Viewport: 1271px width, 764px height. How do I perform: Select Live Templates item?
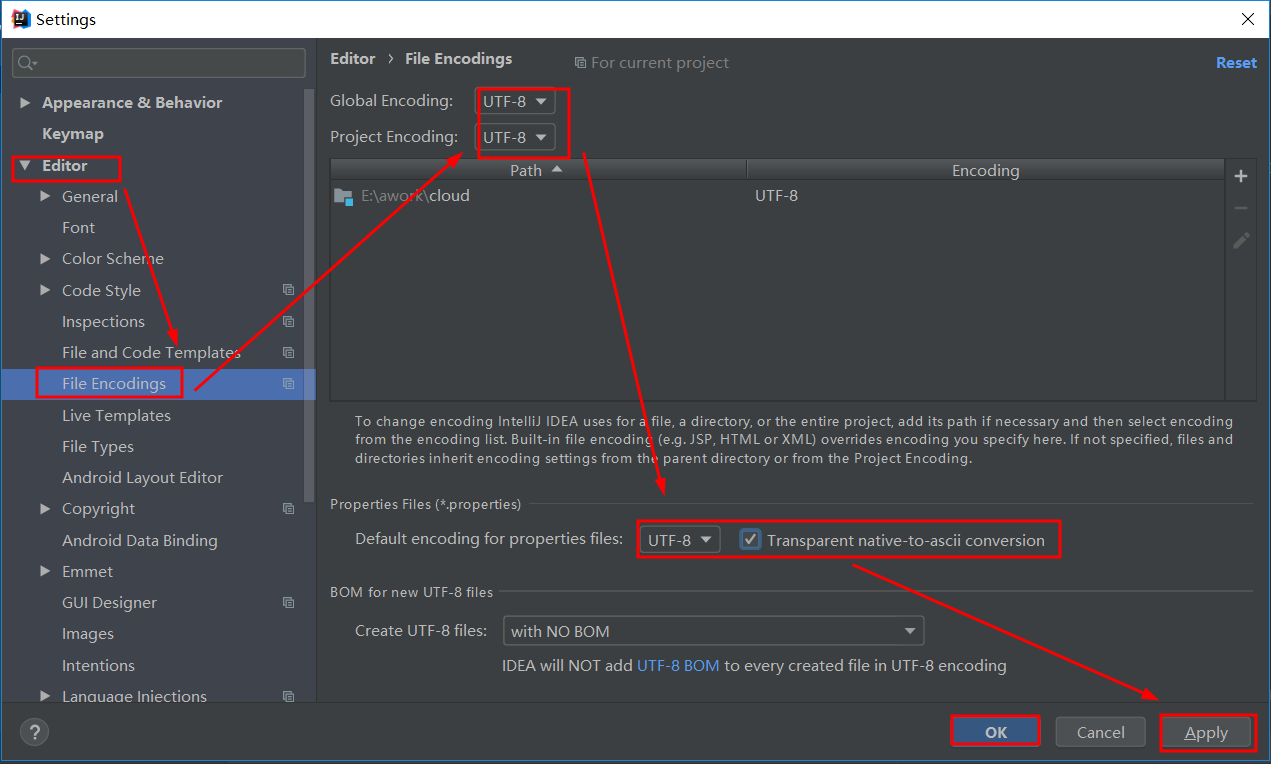116,415
